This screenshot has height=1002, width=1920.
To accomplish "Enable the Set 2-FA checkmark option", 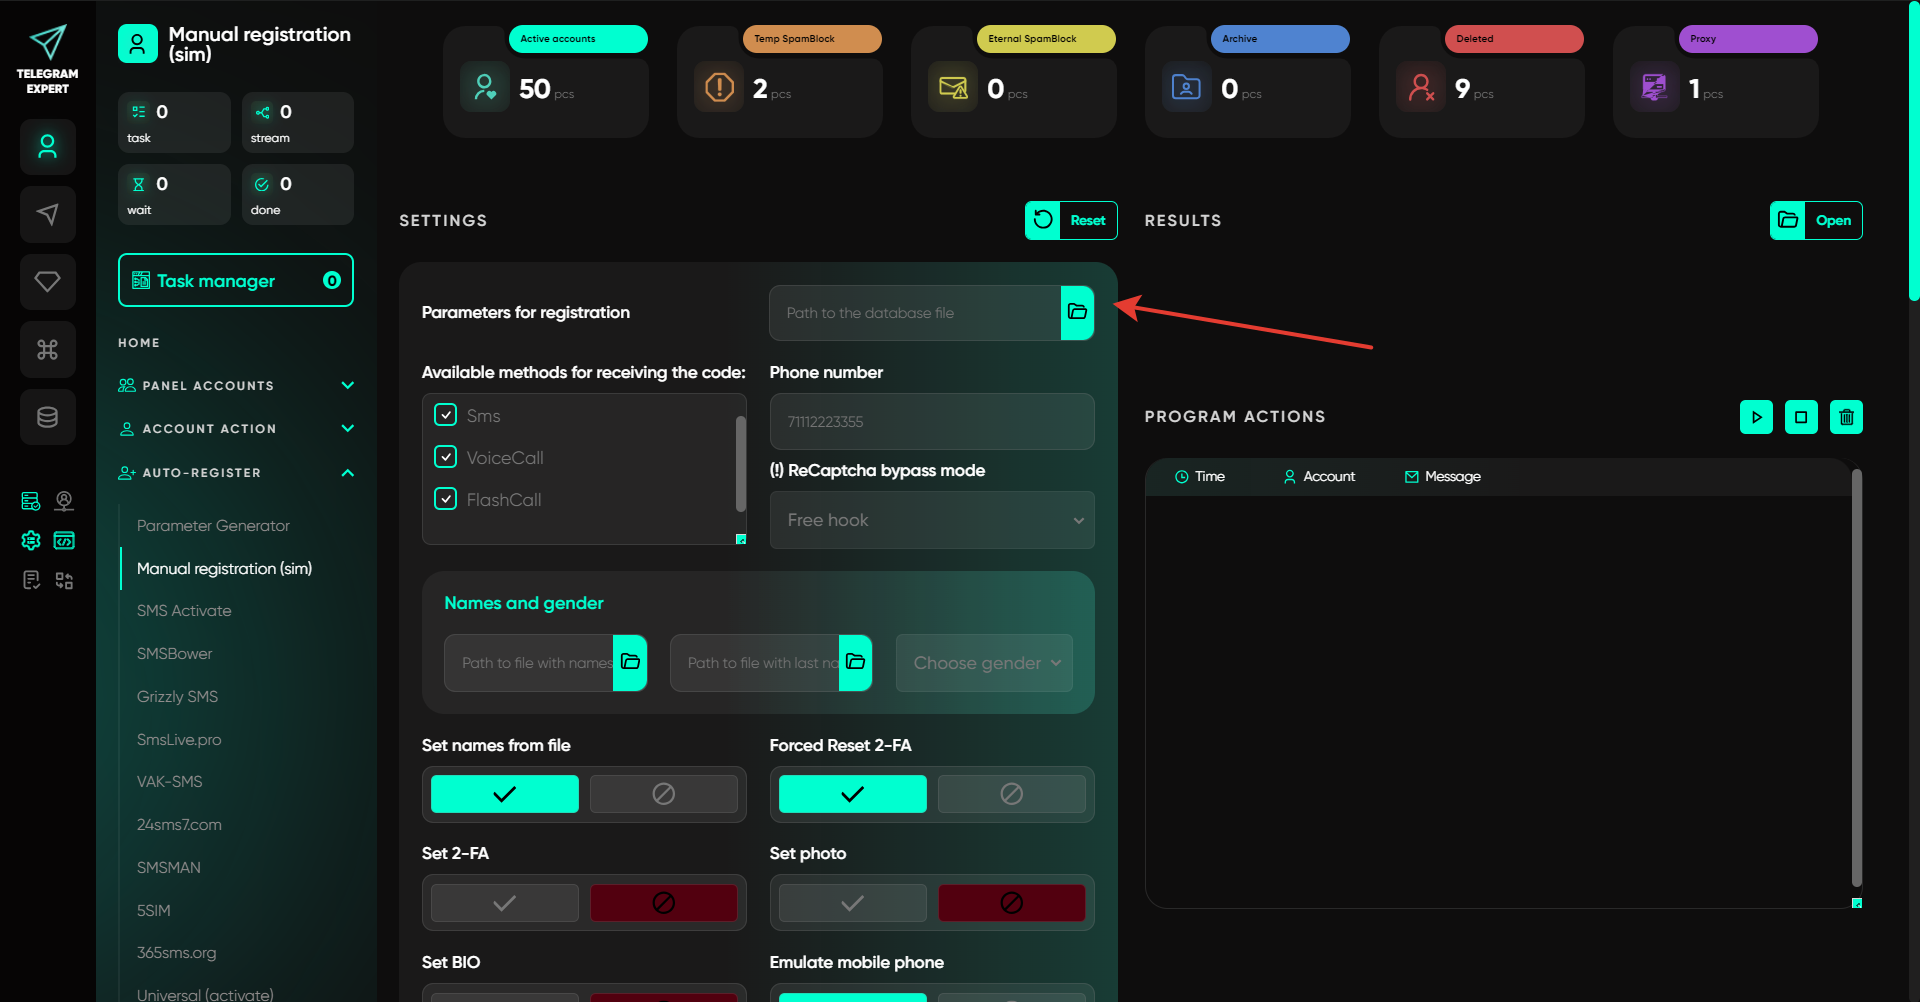I will coord(505,903).
